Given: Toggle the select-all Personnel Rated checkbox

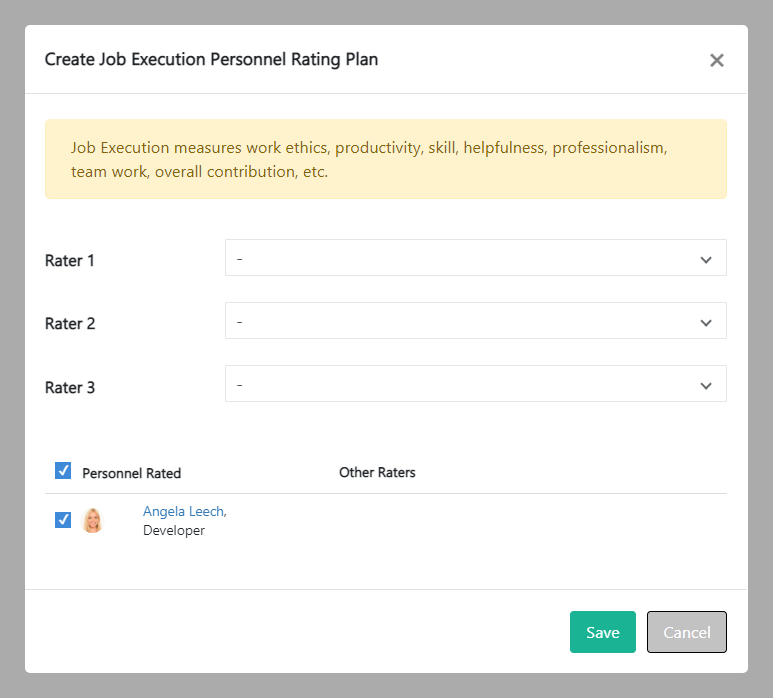Looking at the screenshot, I should (x=63, y=471).
